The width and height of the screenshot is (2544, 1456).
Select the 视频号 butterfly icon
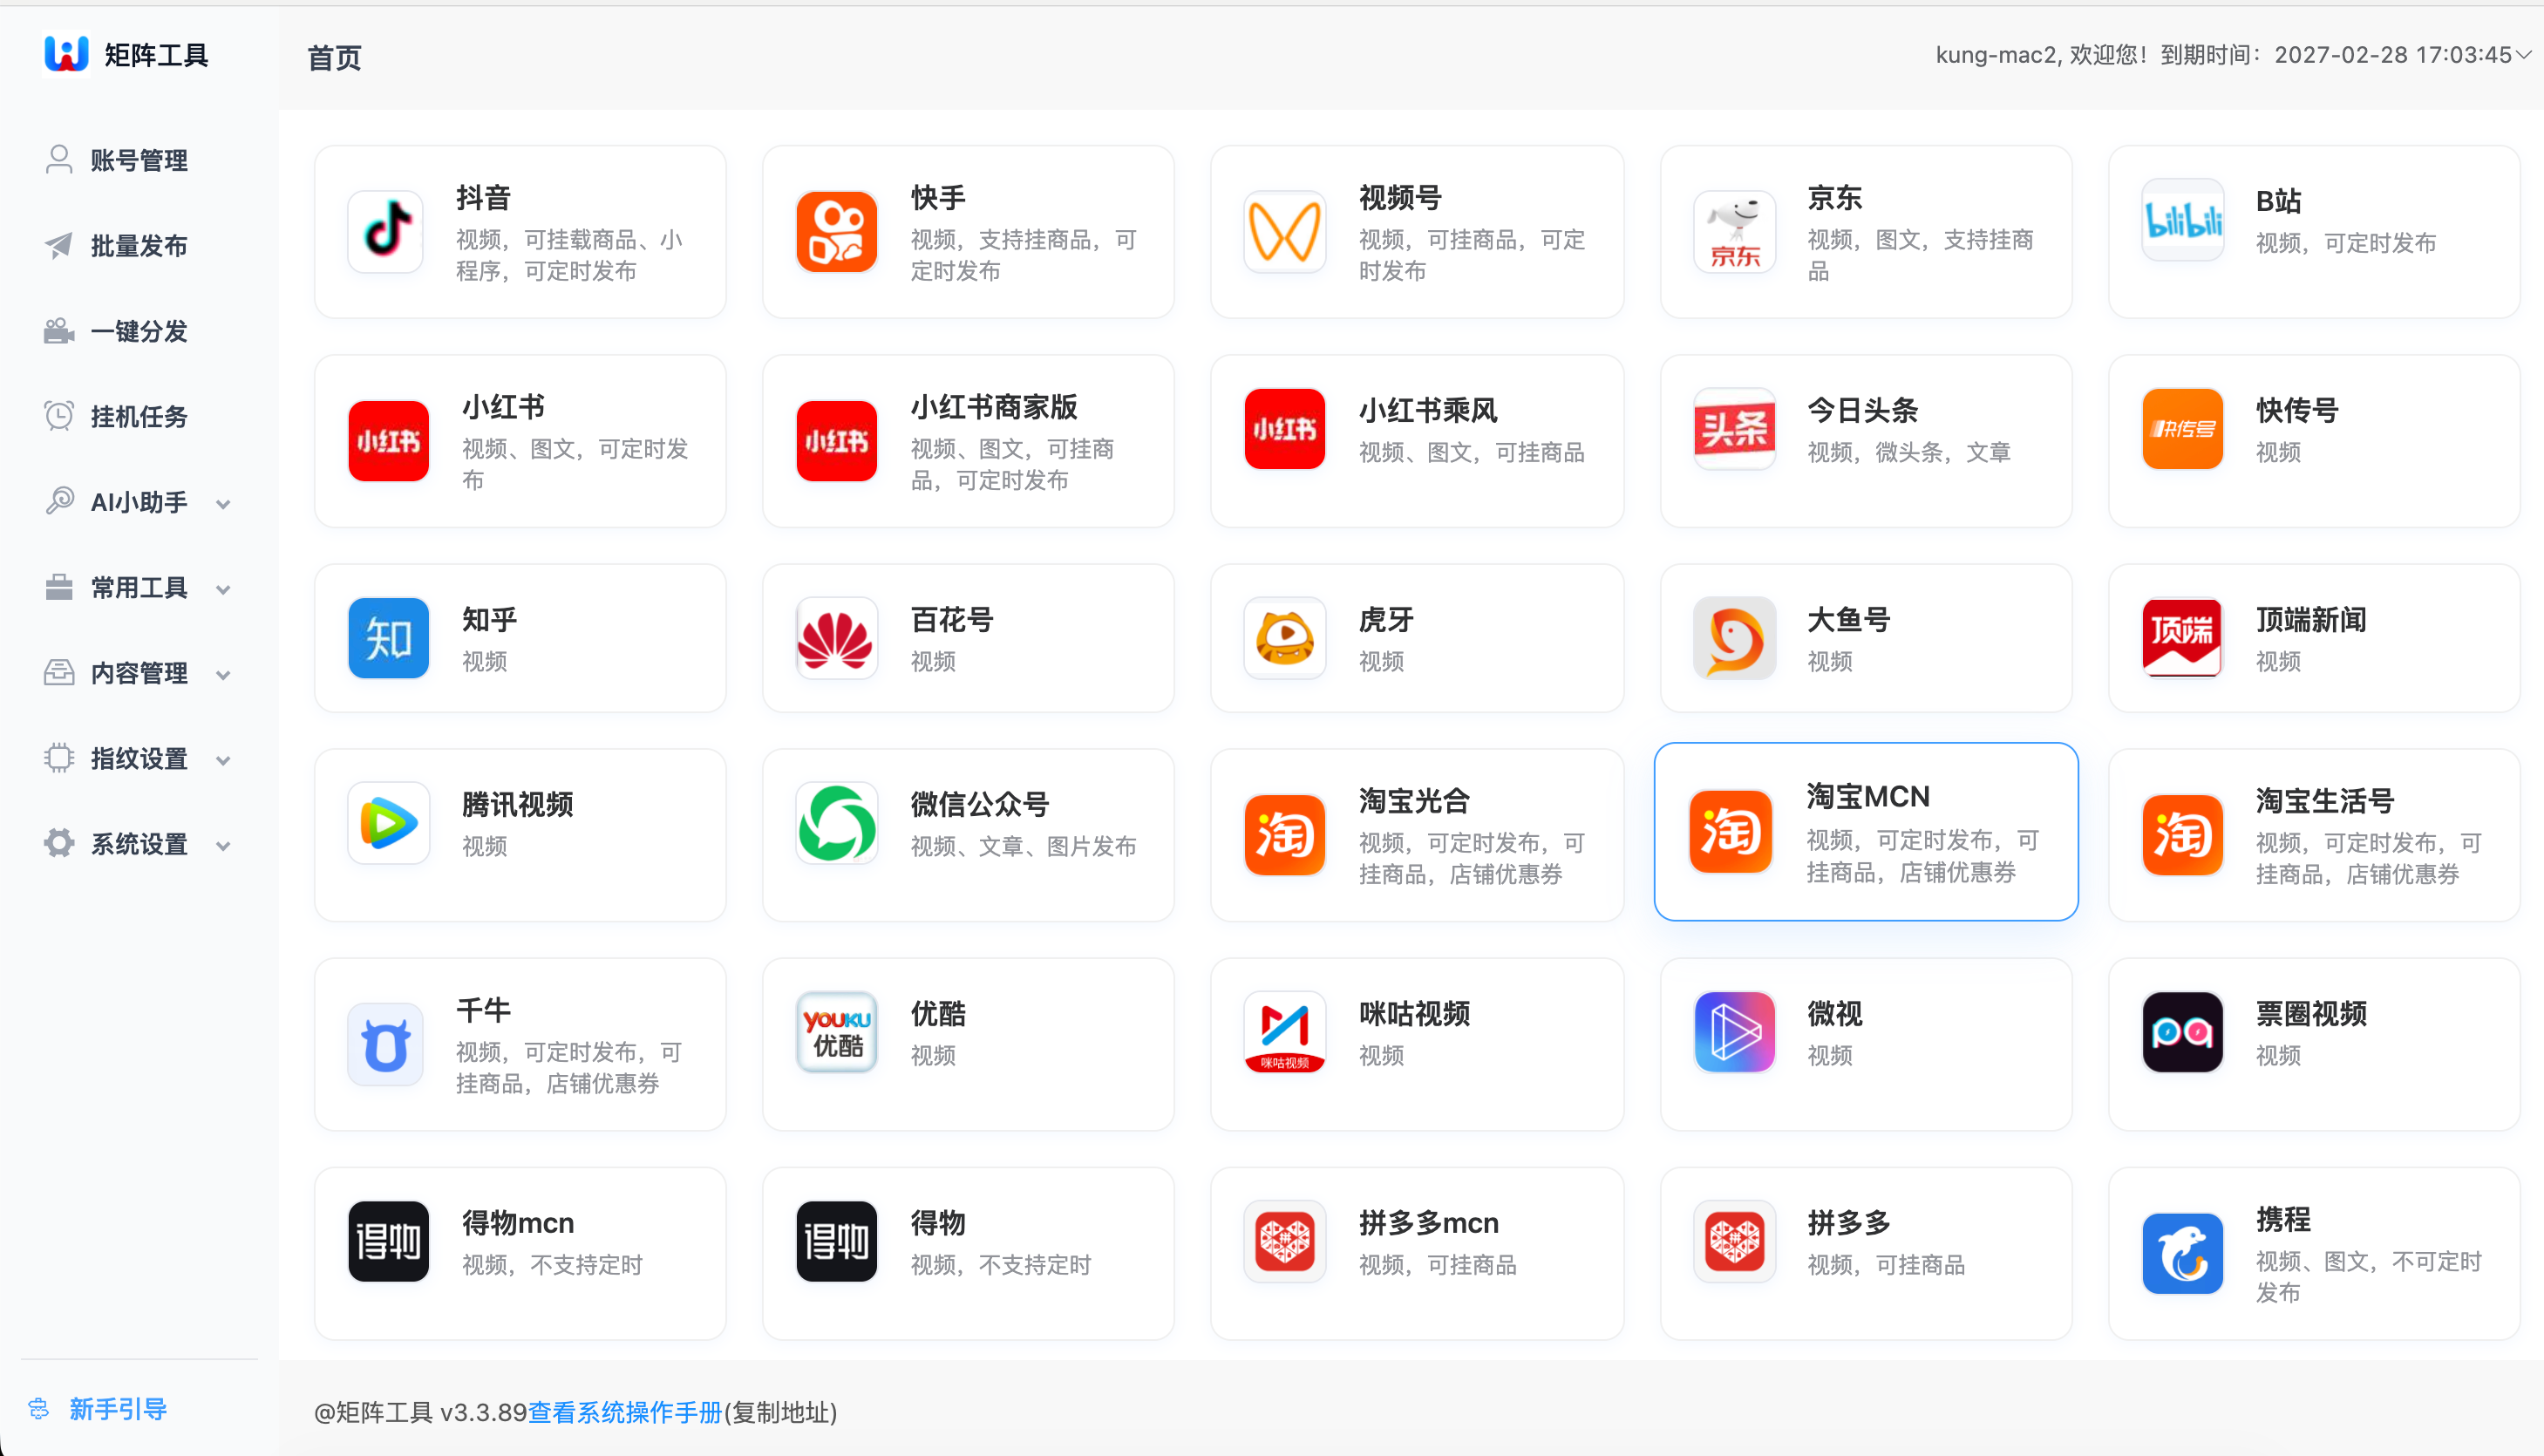click(1285, 231)
